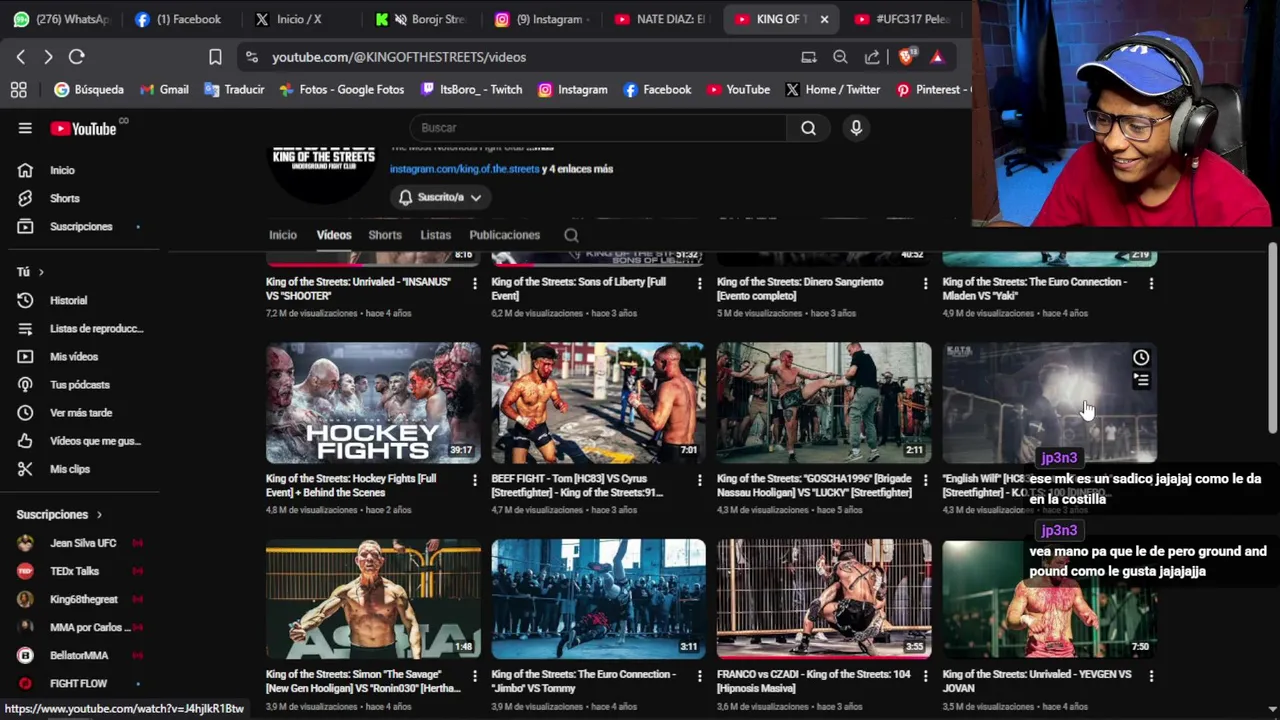1280x720 pixels.
Task: Open options for INSANUS VS SHOOTER video
Action: [475, 284]
